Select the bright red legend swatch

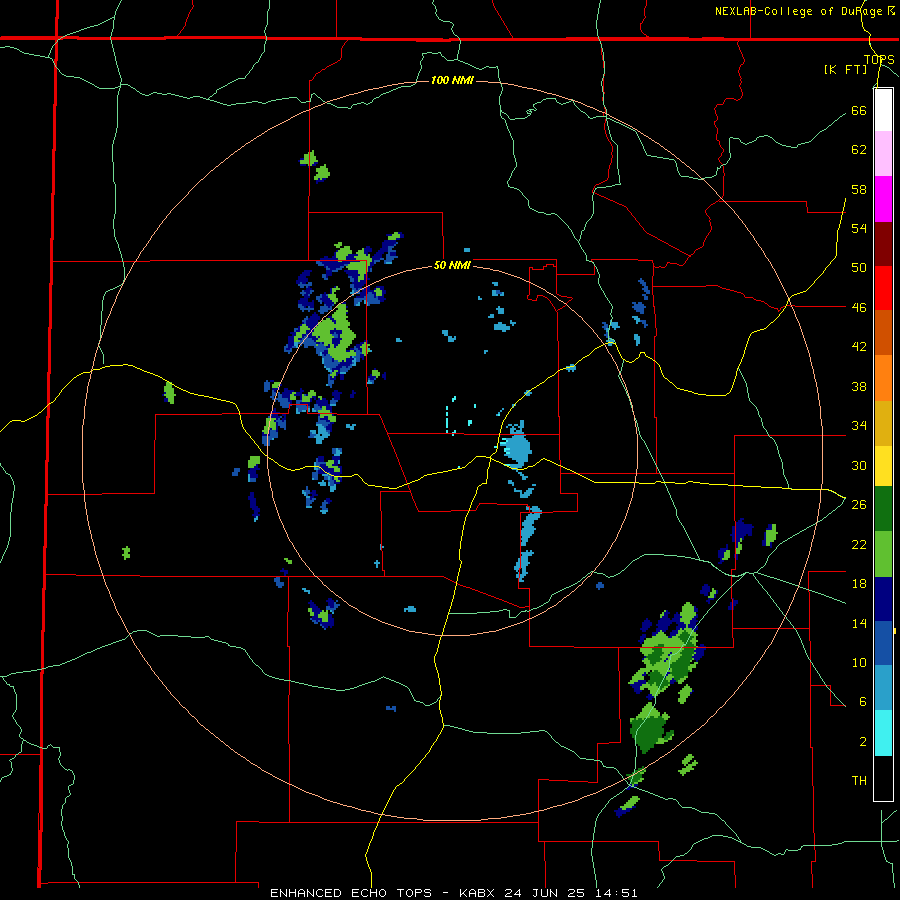(x=883, y=288)
